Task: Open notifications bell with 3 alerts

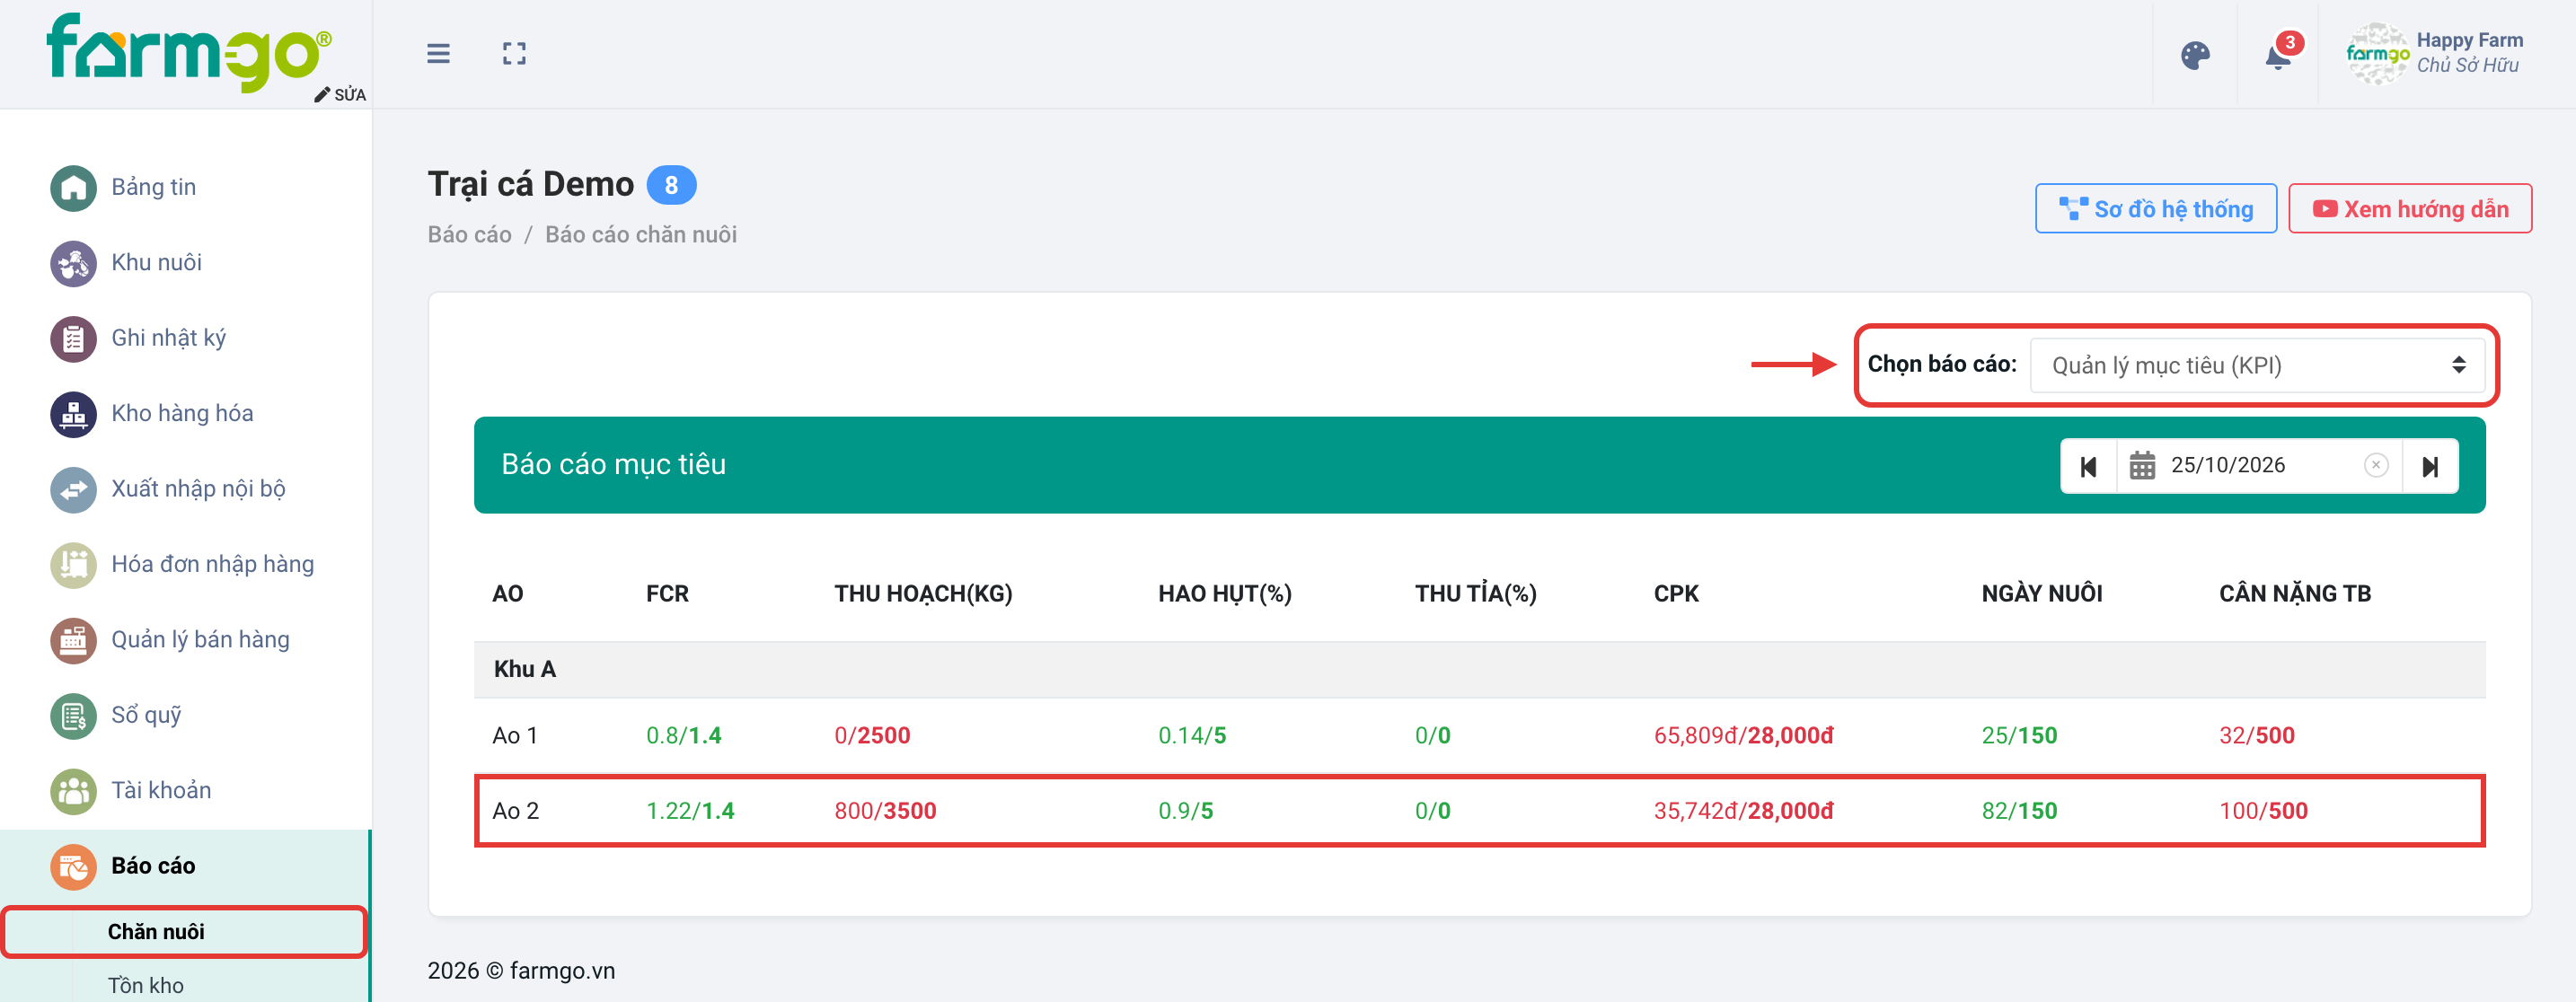Action: tap(2279, 55)
